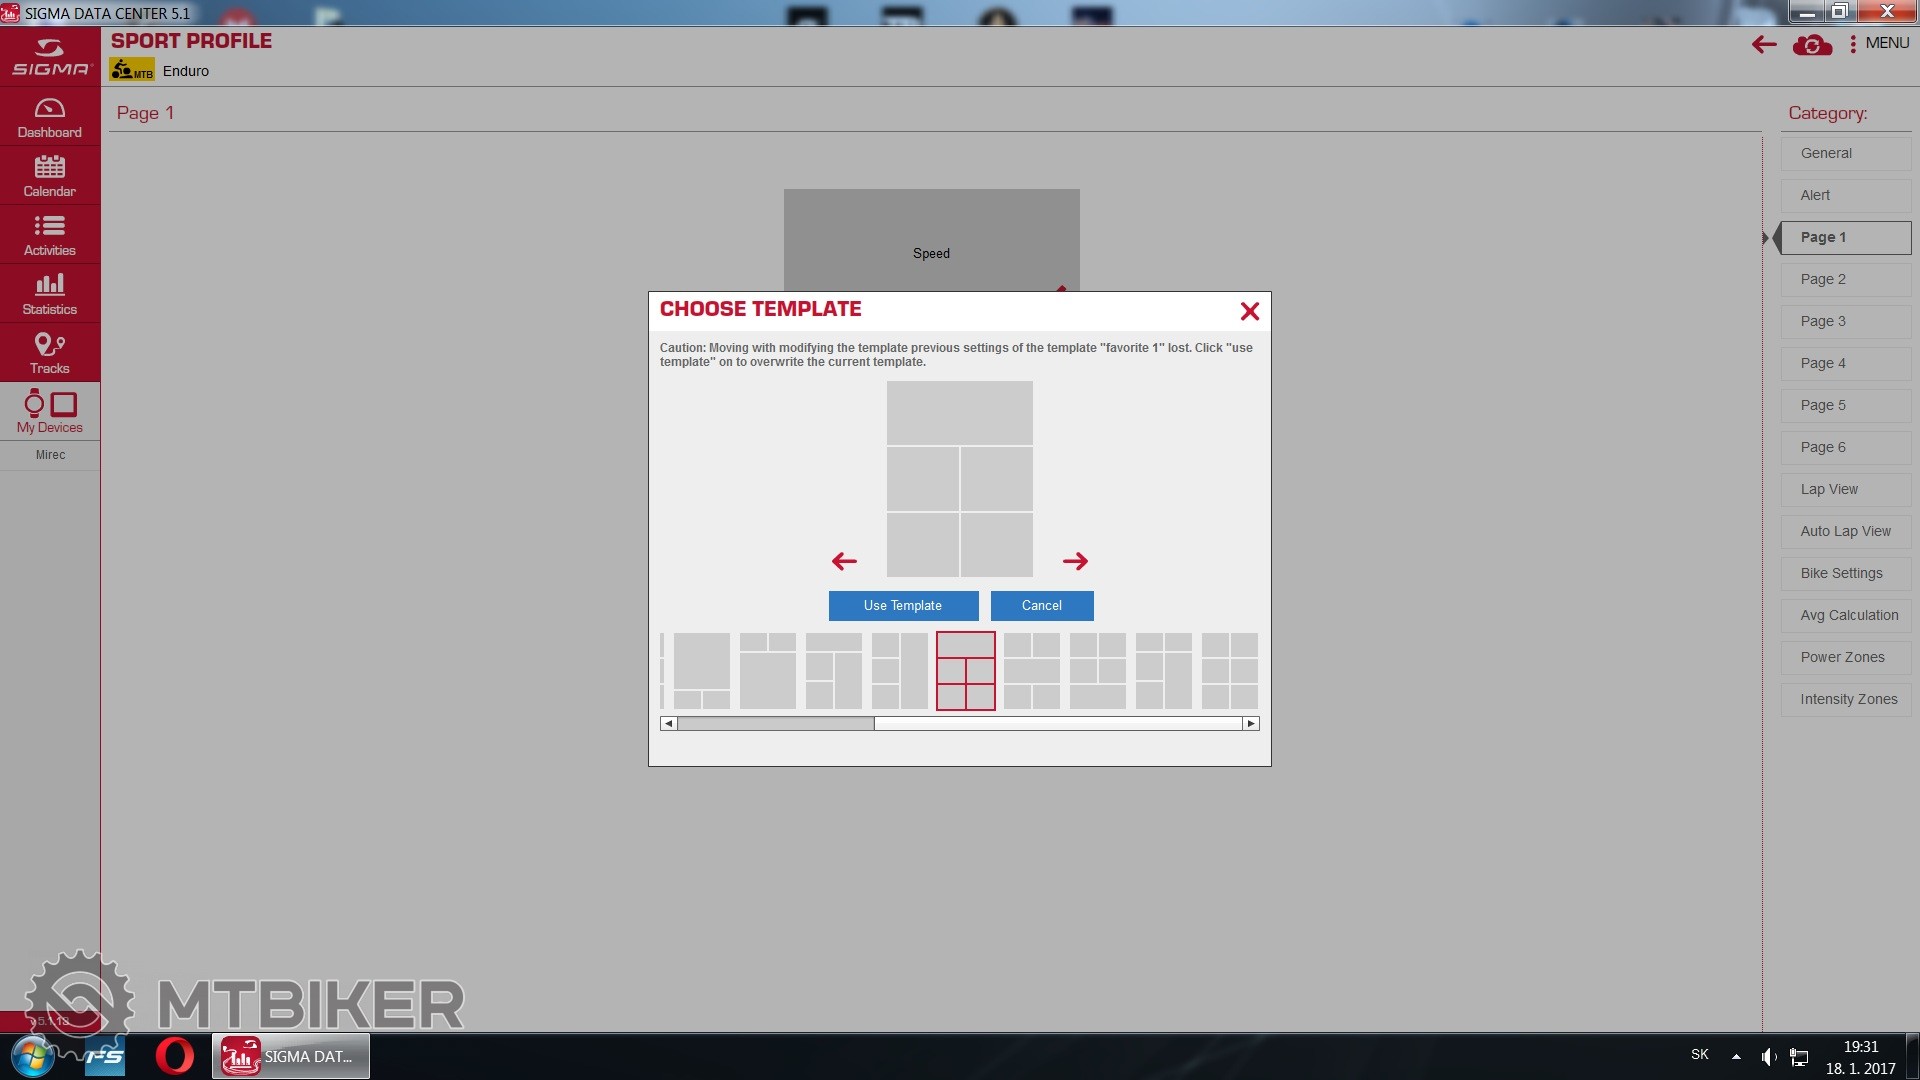Open Power Zones category
Viewport: 1920px width, 1080px height.
[1845, 658]
